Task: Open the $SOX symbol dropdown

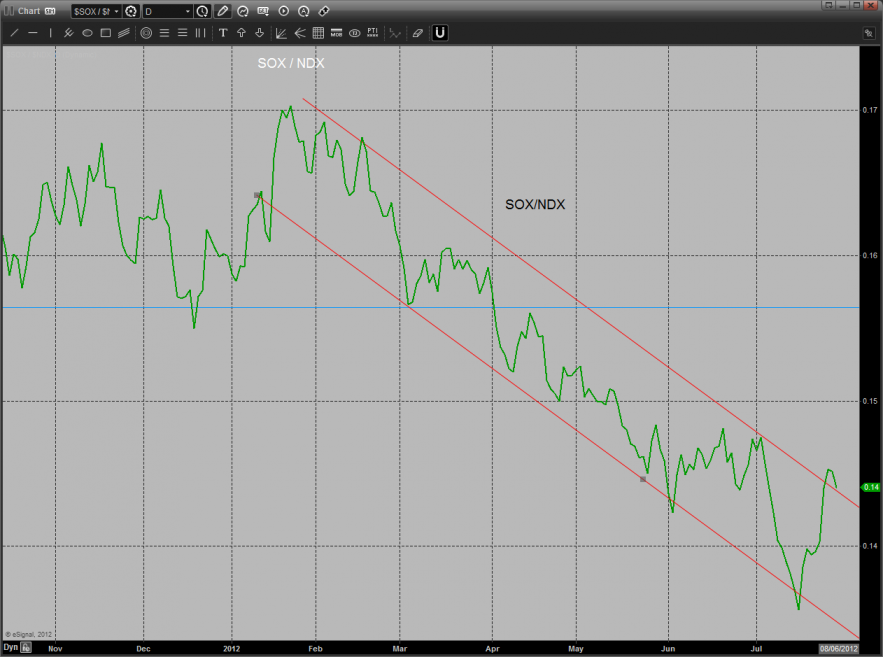Action: [x=96, y=11]
